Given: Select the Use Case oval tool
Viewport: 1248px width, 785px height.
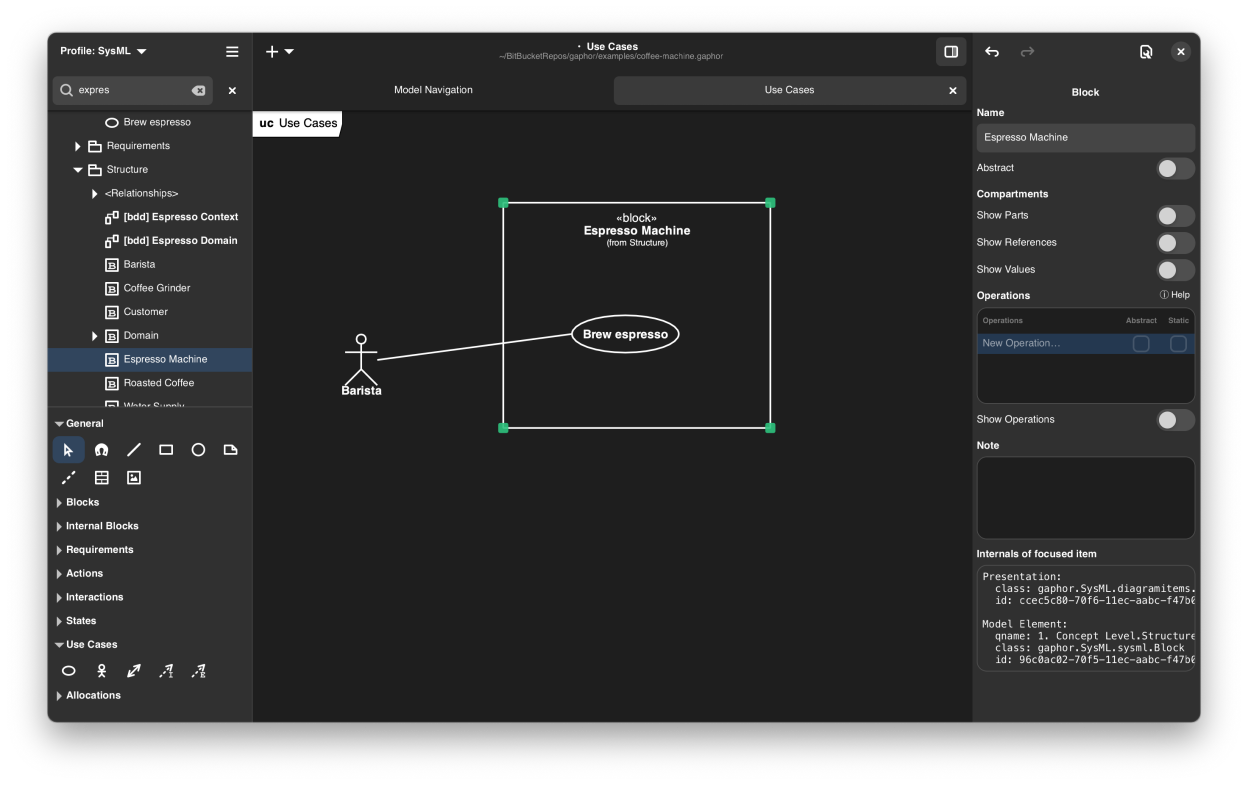Looking at the screenshot, I should pos(69,671).
